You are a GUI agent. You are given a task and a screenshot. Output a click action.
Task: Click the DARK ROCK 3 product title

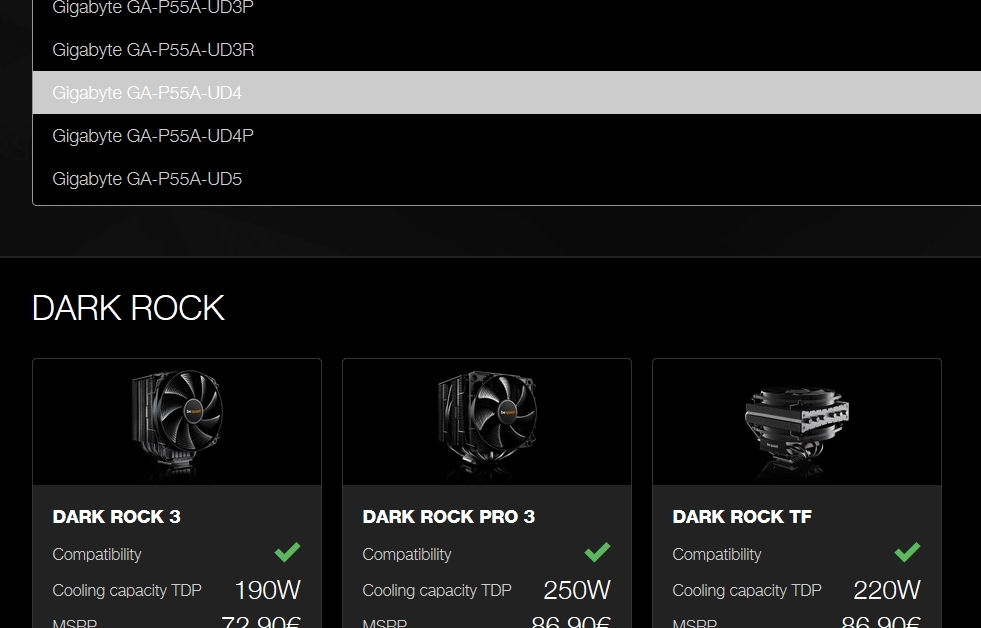coord(116,517)
